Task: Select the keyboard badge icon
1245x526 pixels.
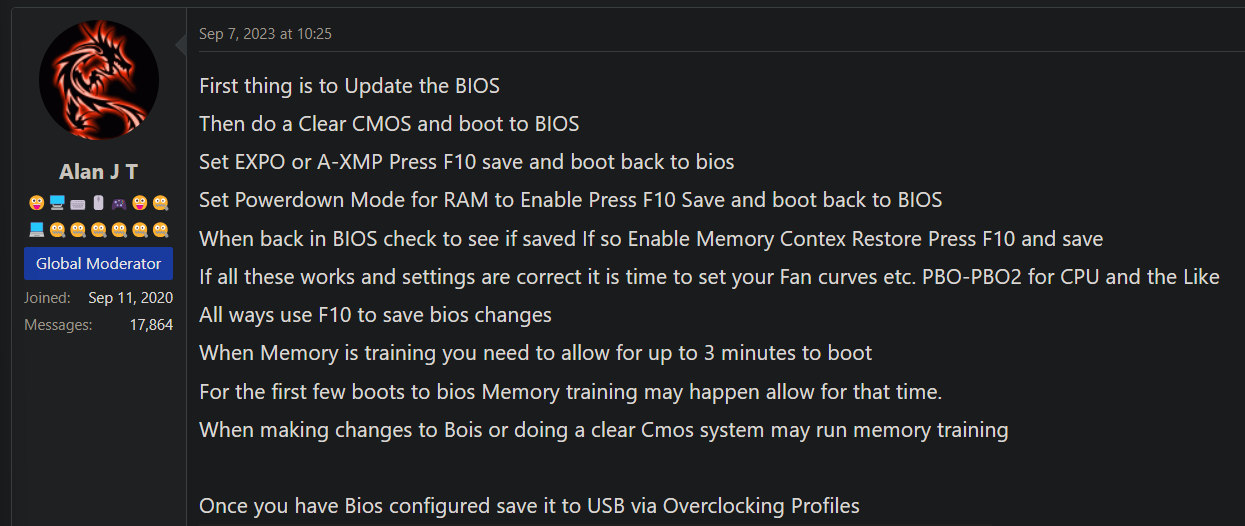Action: (x=78, y=205)
